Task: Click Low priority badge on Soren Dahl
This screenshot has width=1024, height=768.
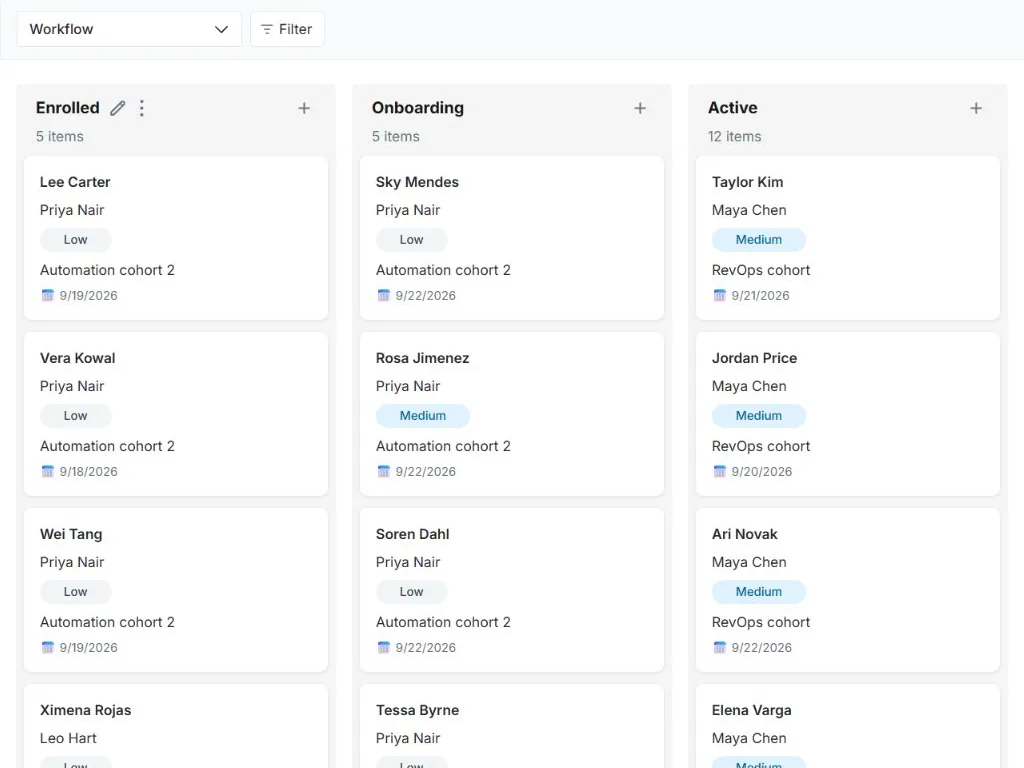Action: [411, 592]
